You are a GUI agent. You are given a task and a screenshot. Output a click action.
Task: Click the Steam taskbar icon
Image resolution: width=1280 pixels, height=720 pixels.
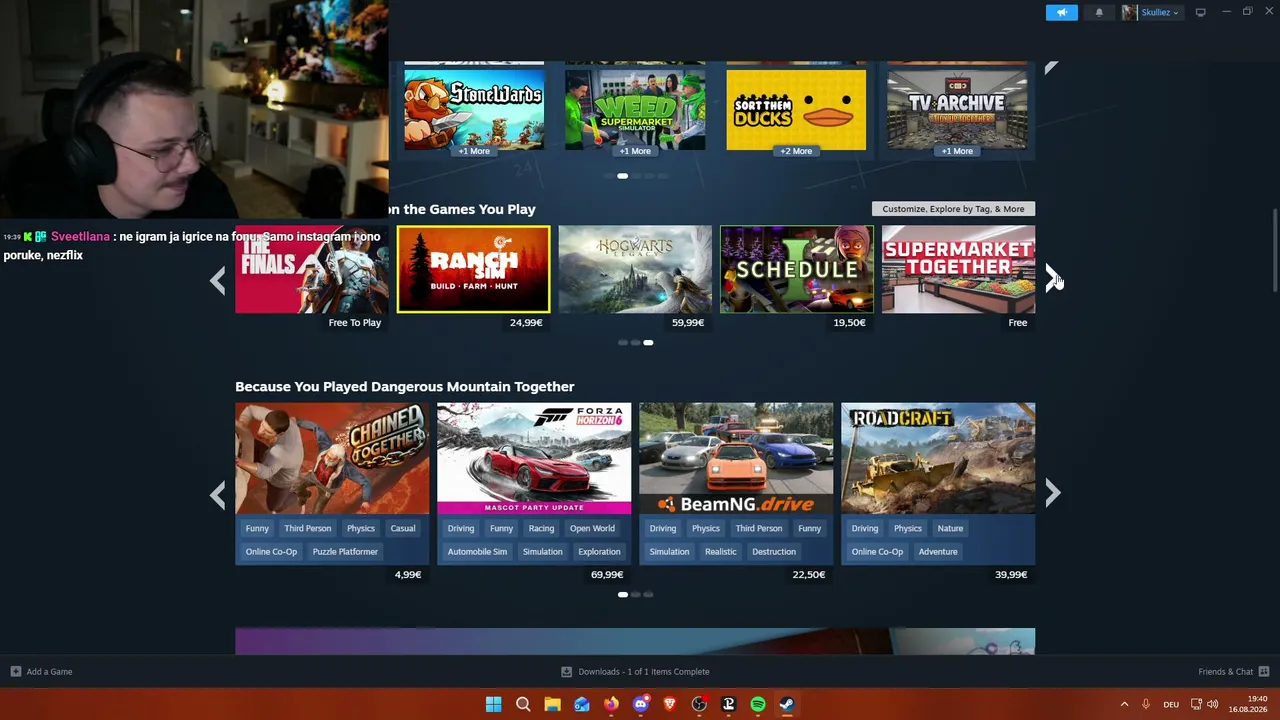787,704
